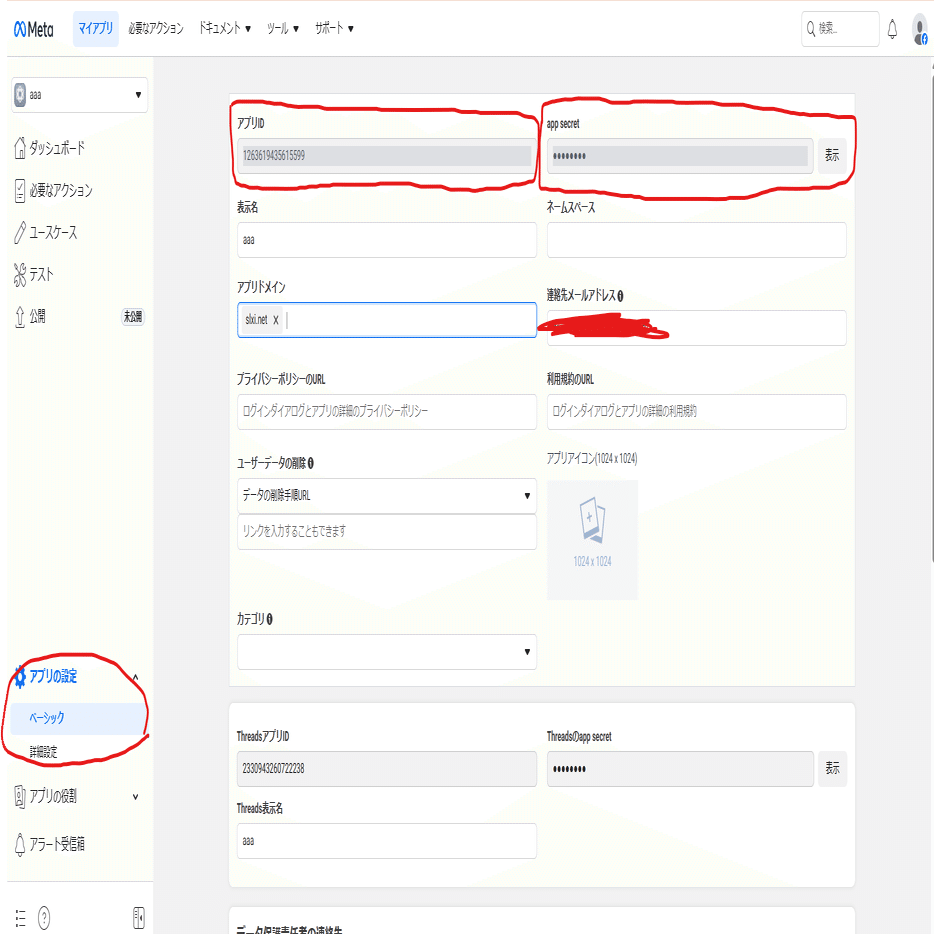The height and width of the screenshot is (934, 934).
Task: Click the リンクを入力 data deletion field
Action: pyautogui.click(x=387, y=531)
